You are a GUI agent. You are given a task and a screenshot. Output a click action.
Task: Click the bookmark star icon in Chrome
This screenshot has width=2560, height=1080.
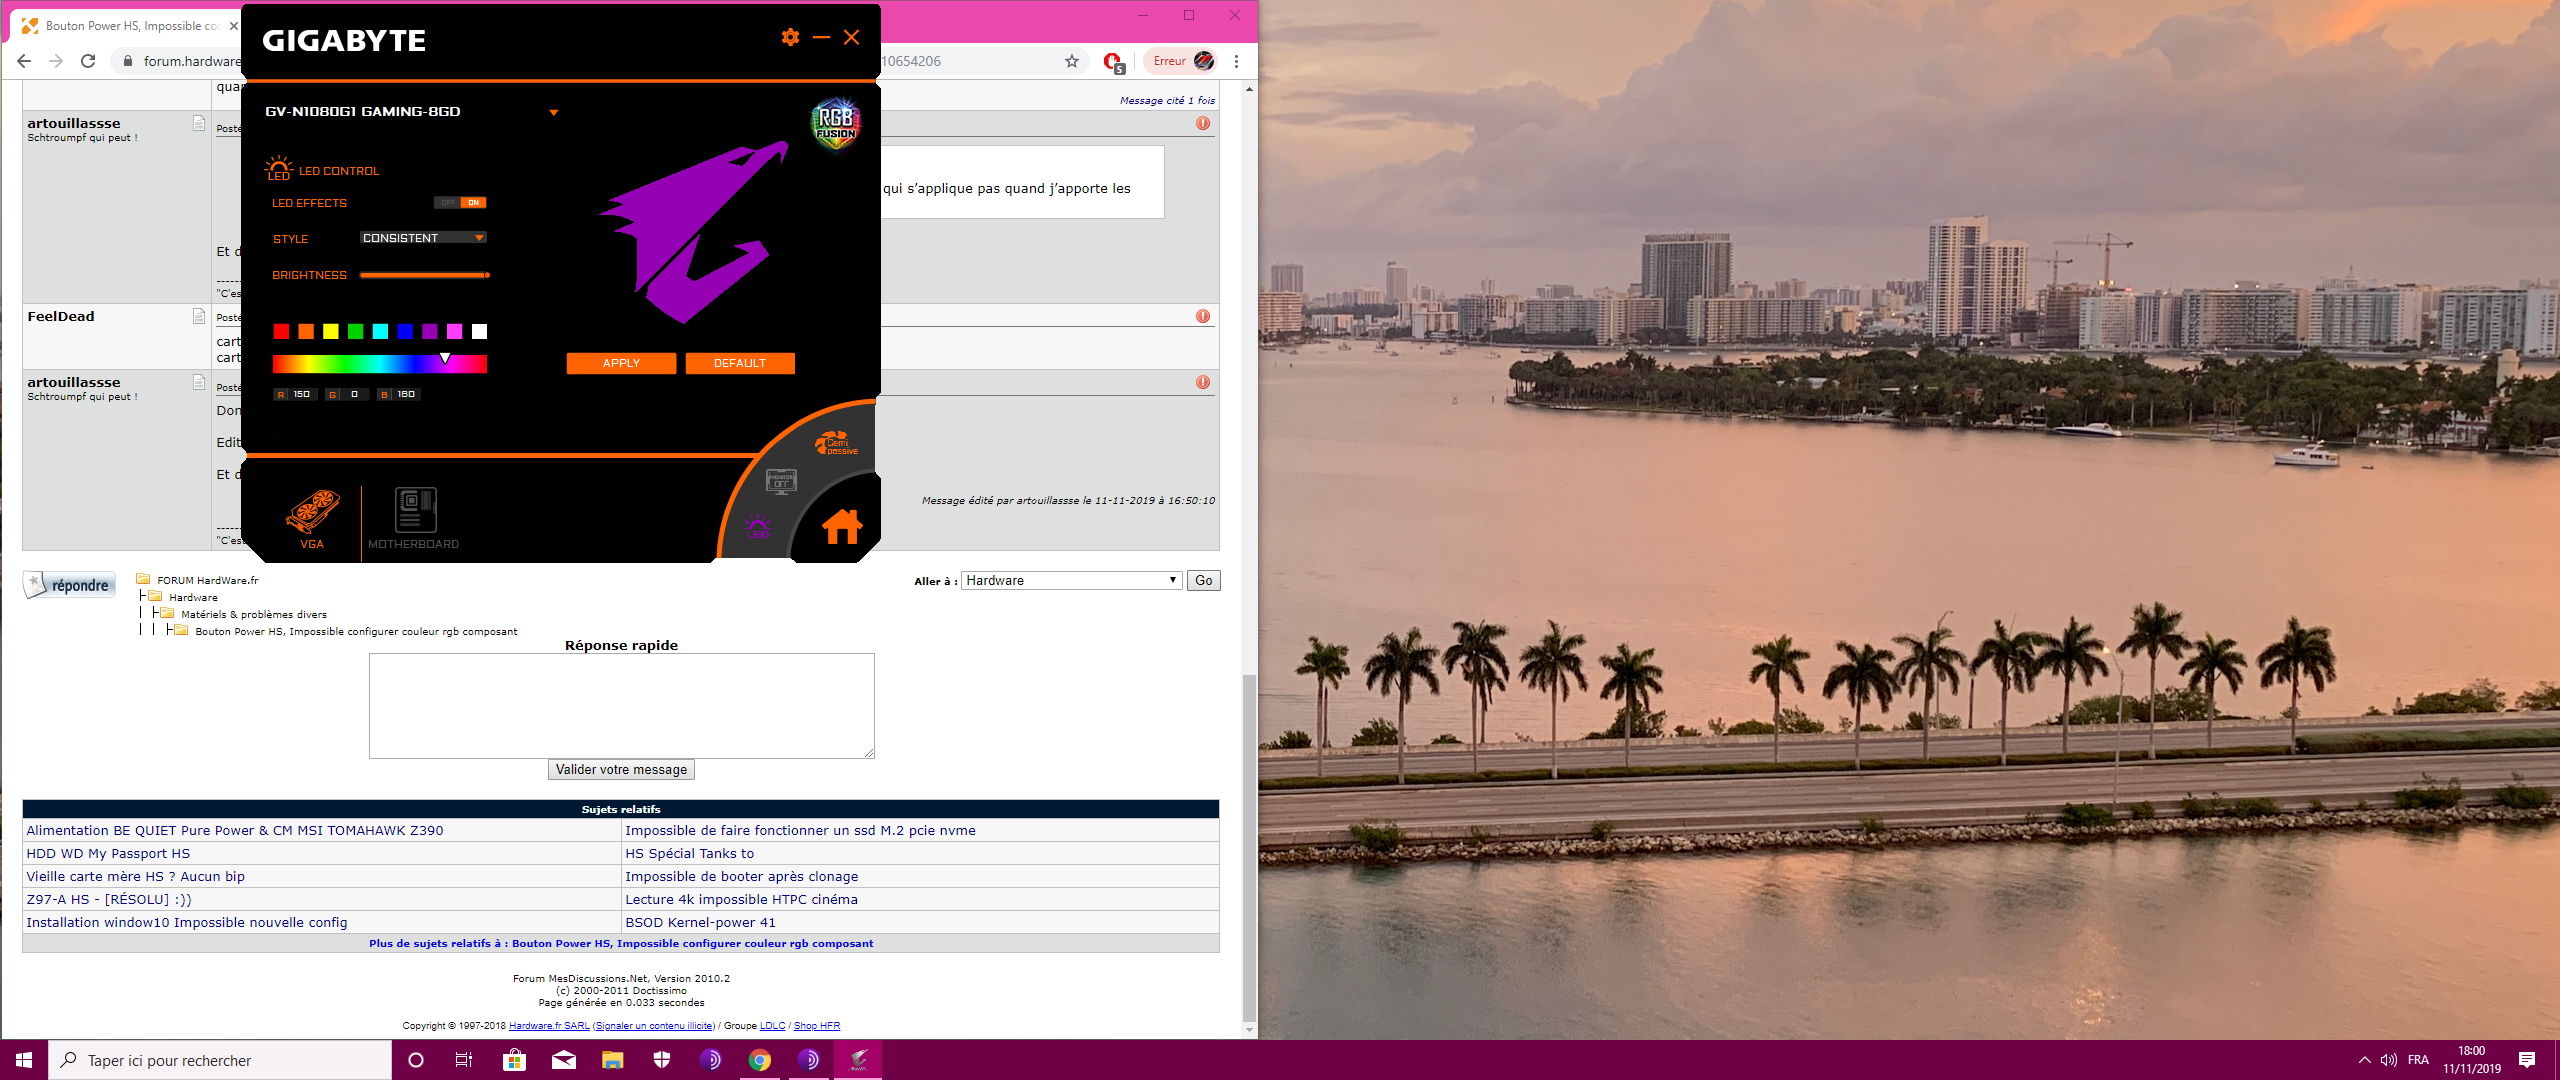(x=1072, y=61)
